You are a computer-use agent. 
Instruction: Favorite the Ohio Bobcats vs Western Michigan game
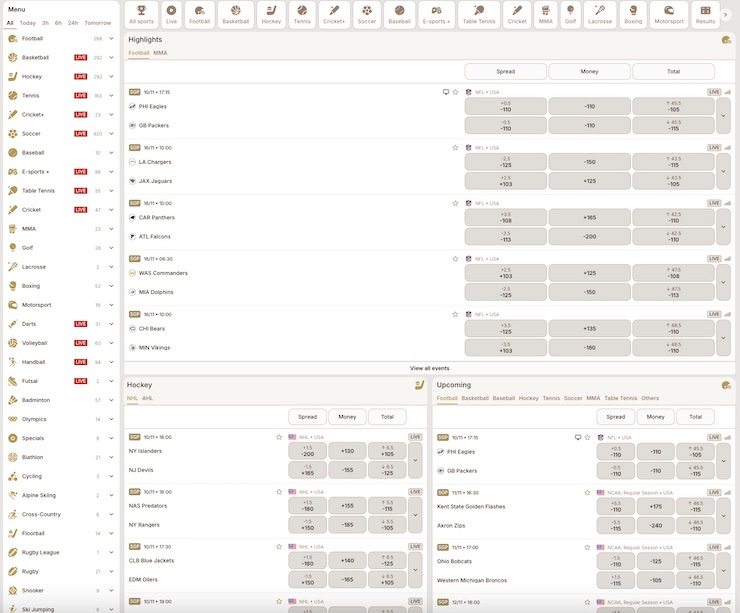tap(587, 547)
